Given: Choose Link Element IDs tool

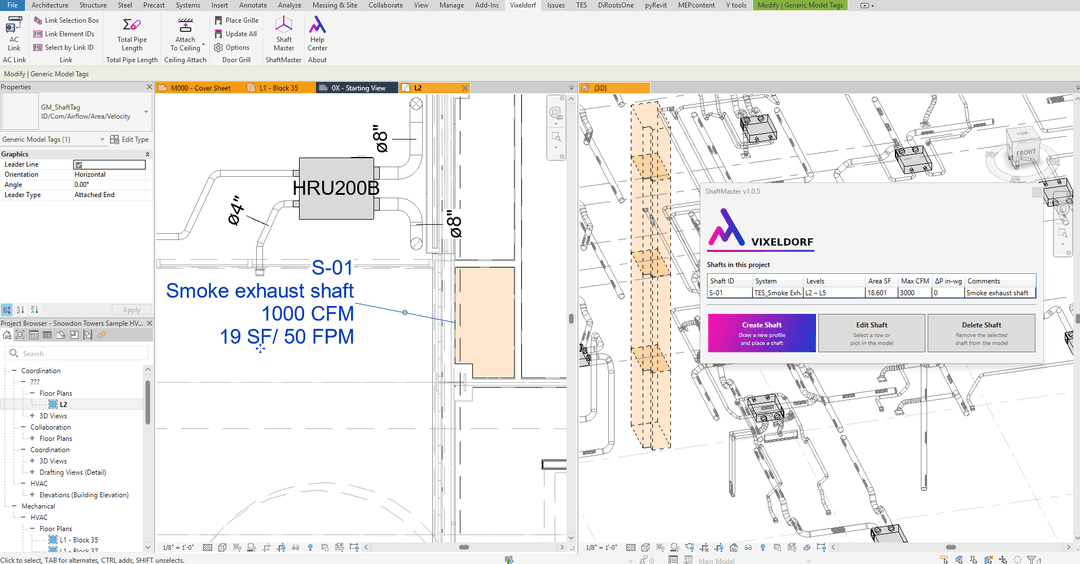Looking at the screenshot, I should 63,34.
